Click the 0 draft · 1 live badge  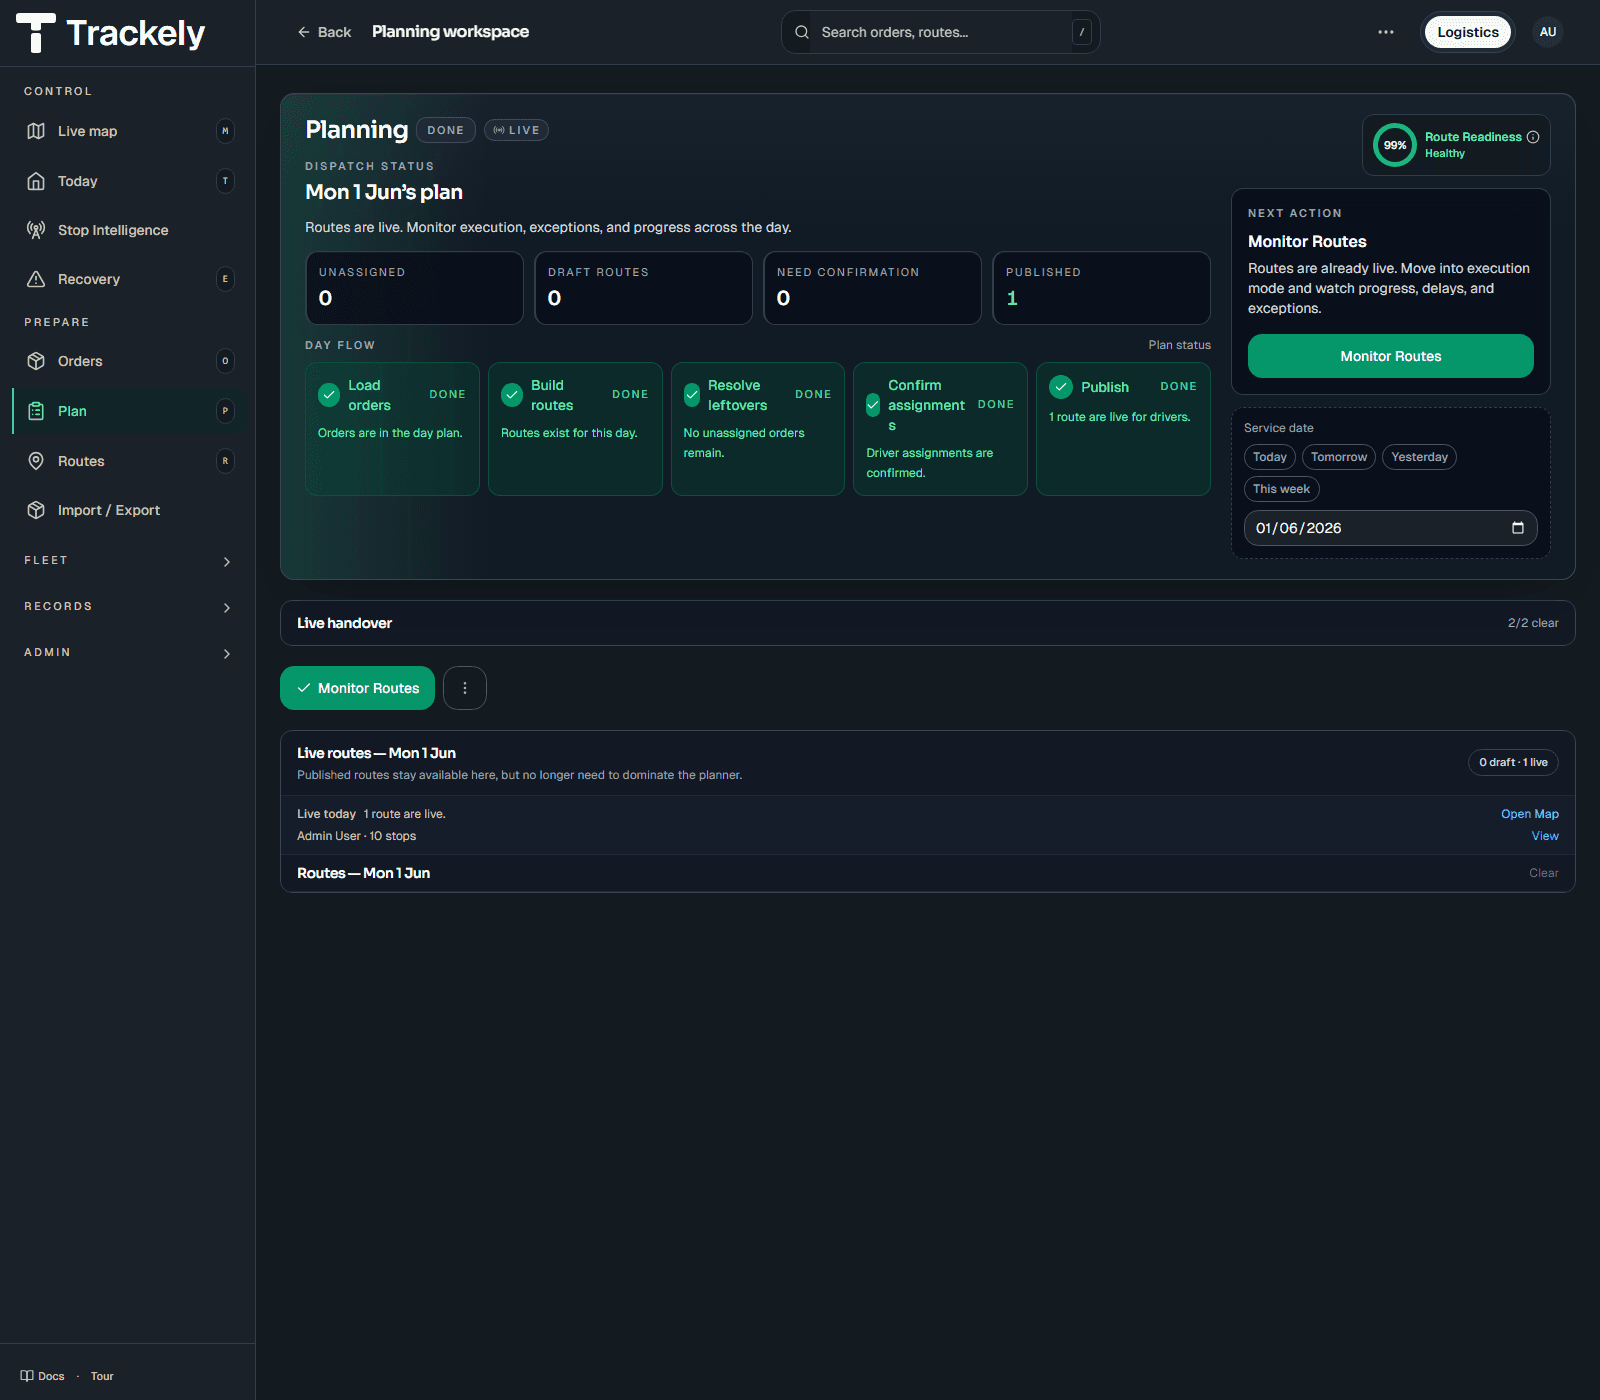[x=1513, y=762]
